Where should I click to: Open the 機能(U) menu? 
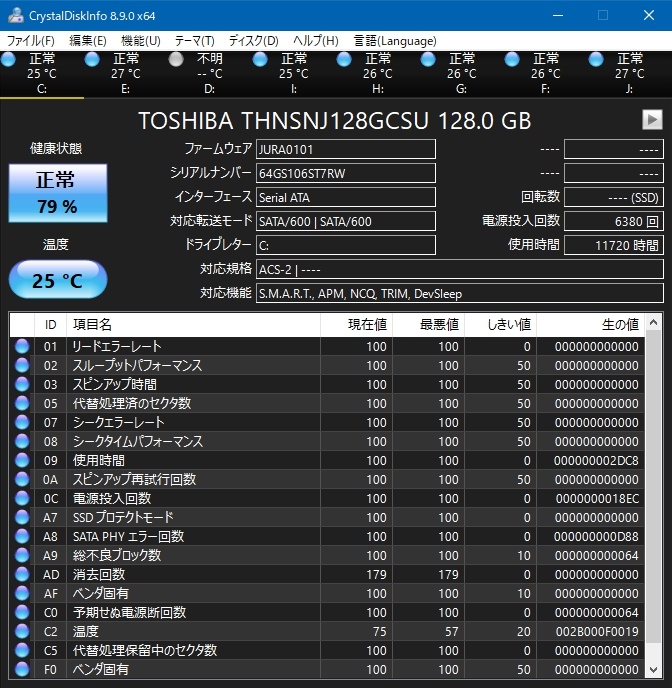point(140,41)
